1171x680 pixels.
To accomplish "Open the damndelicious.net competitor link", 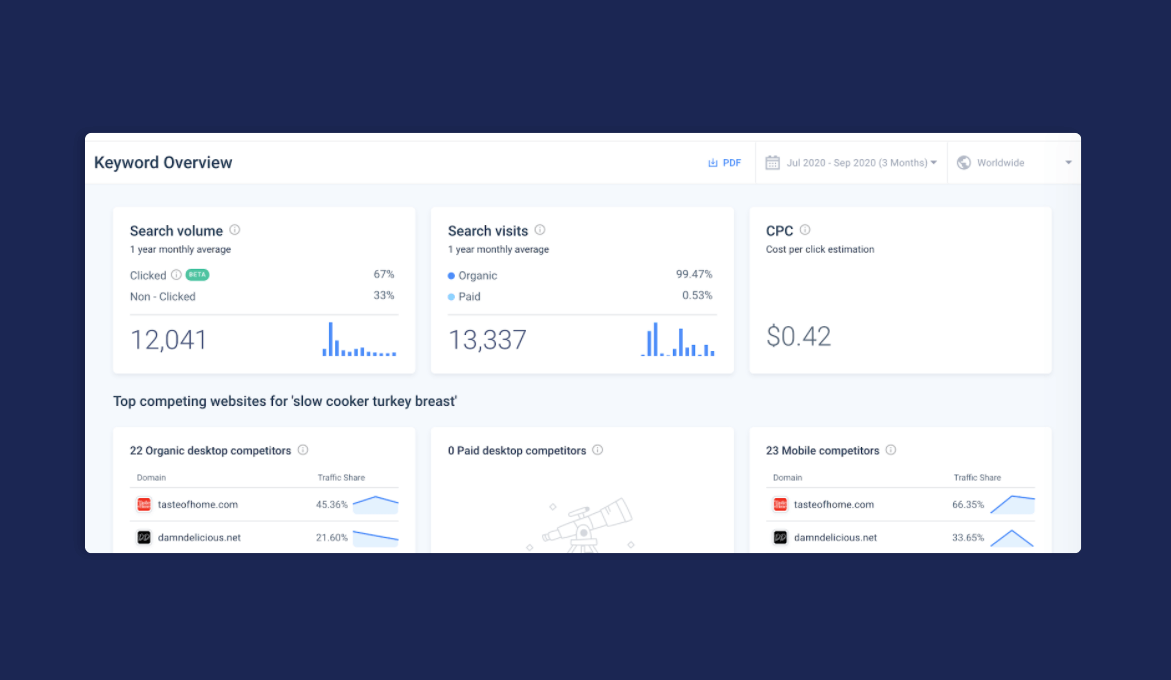I will (x=200, y=537).
